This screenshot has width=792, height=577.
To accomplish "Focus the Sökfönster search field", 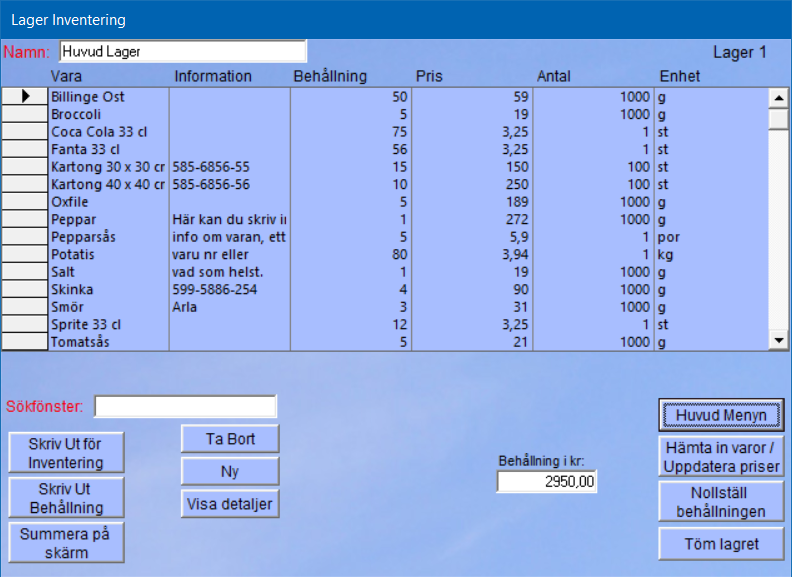I will point(185,406).
